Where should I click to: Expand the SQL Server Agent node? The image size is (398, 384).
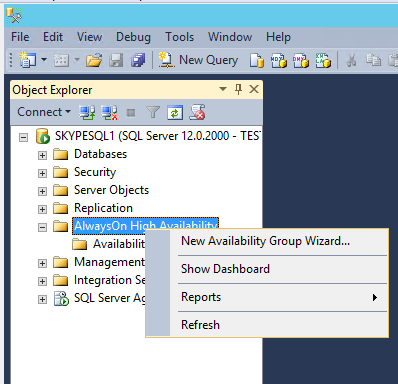42,299
